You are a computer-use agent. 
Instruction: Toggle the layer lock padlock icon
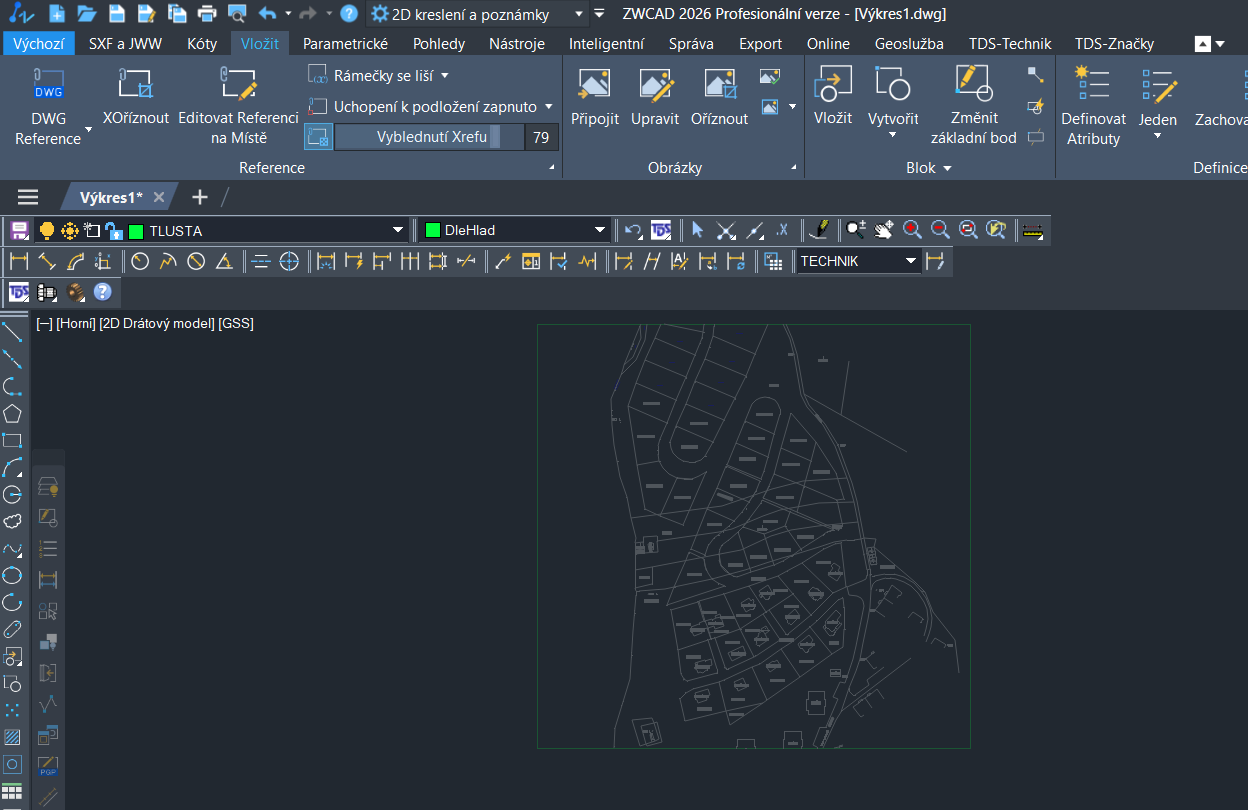pyautogui.click(x=113, y=231)
